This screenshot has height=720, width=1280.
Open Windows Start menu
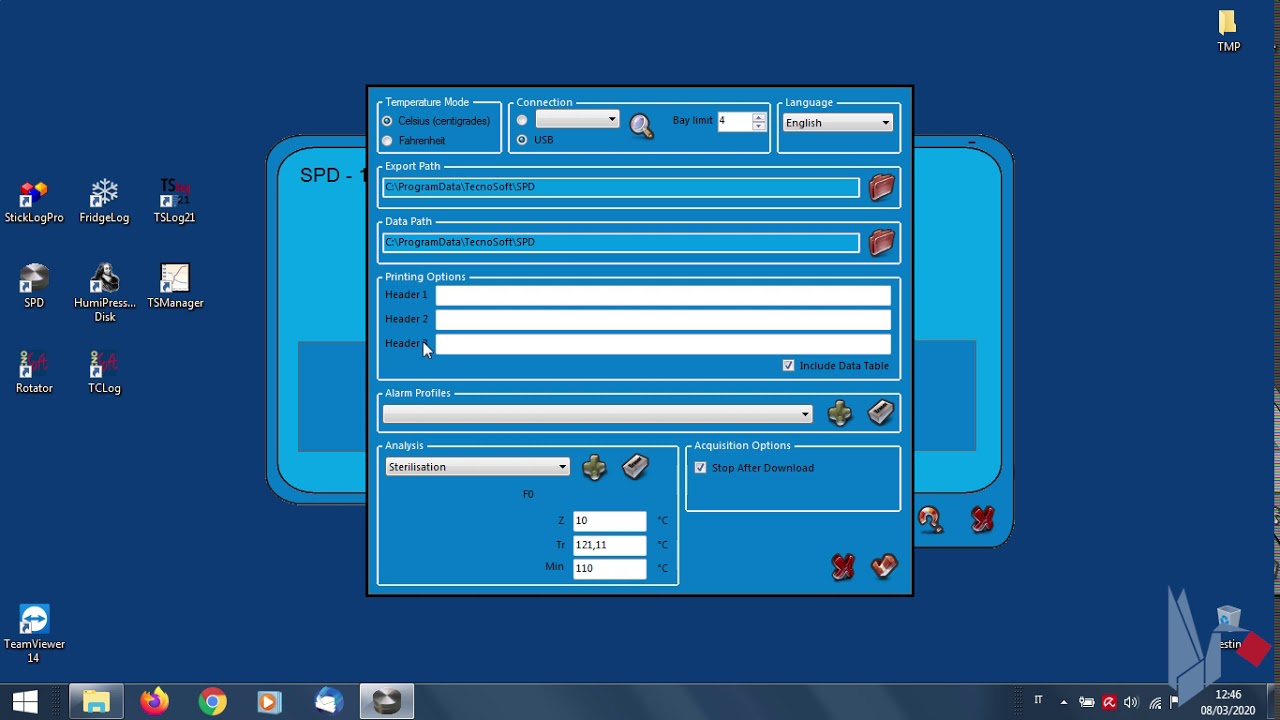[24, 702]
